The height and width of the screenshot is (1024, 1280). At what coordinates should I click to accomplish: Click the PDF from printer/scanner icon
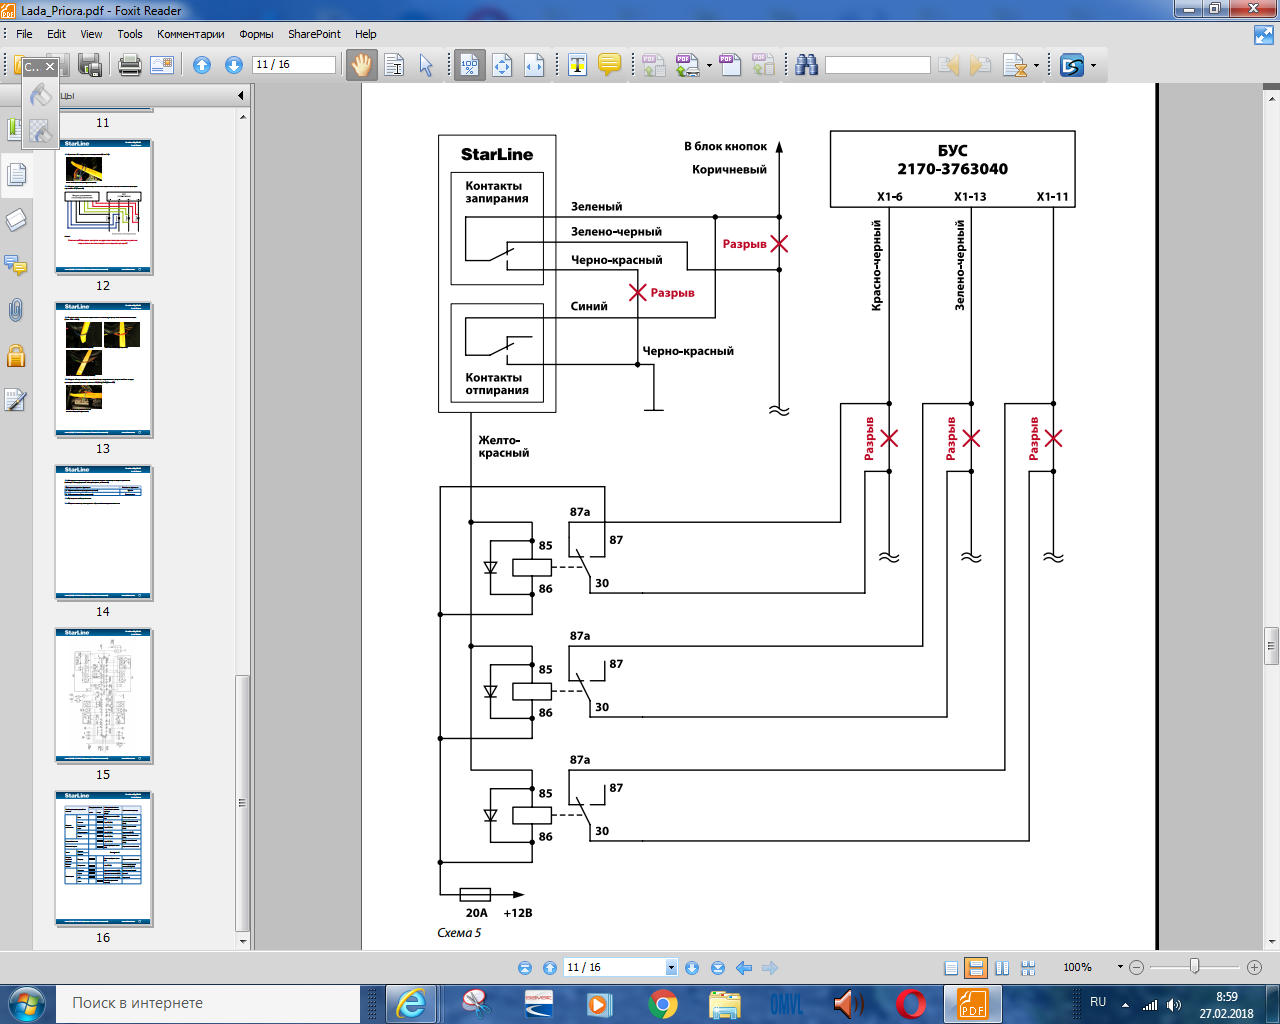(x=687, y=65)
